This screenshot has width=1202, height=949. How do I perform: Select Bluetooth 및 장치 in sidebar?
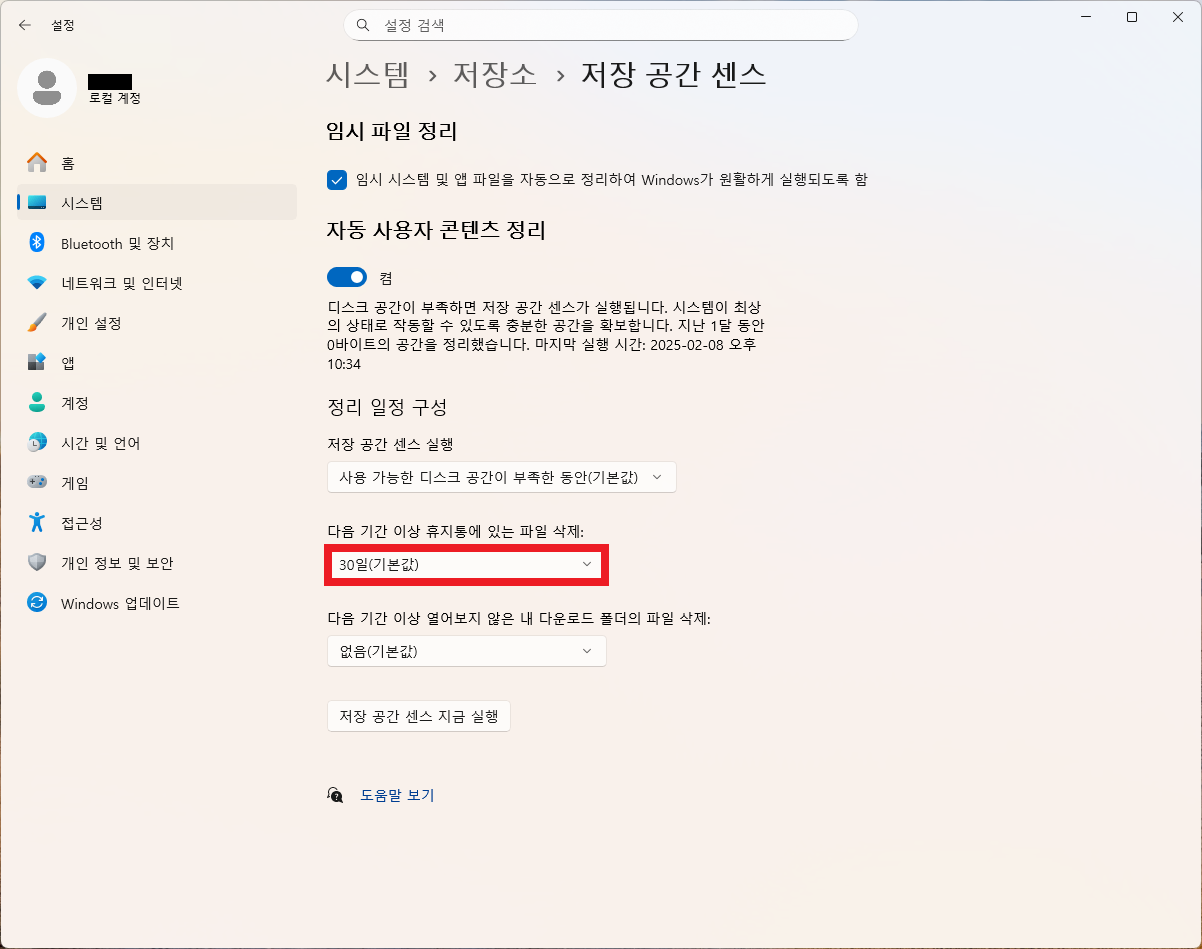point(157,243)
